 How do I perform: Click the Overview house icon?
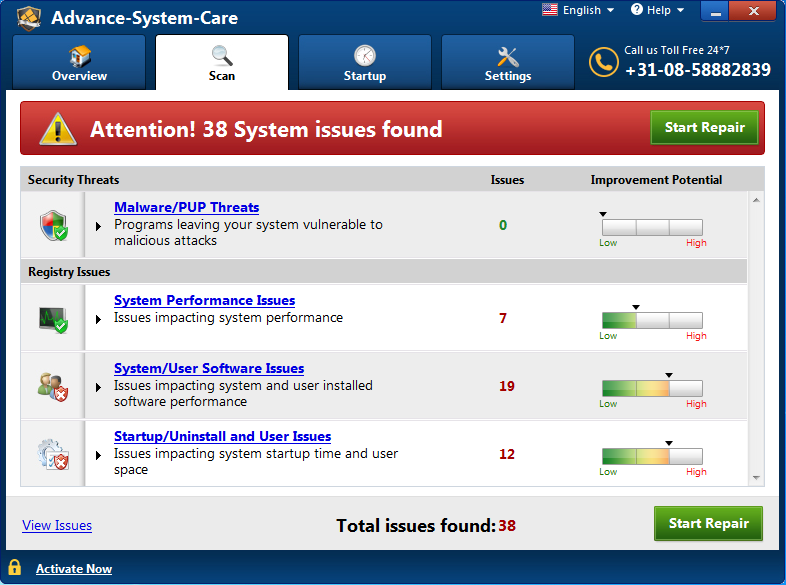pos(80,56)
